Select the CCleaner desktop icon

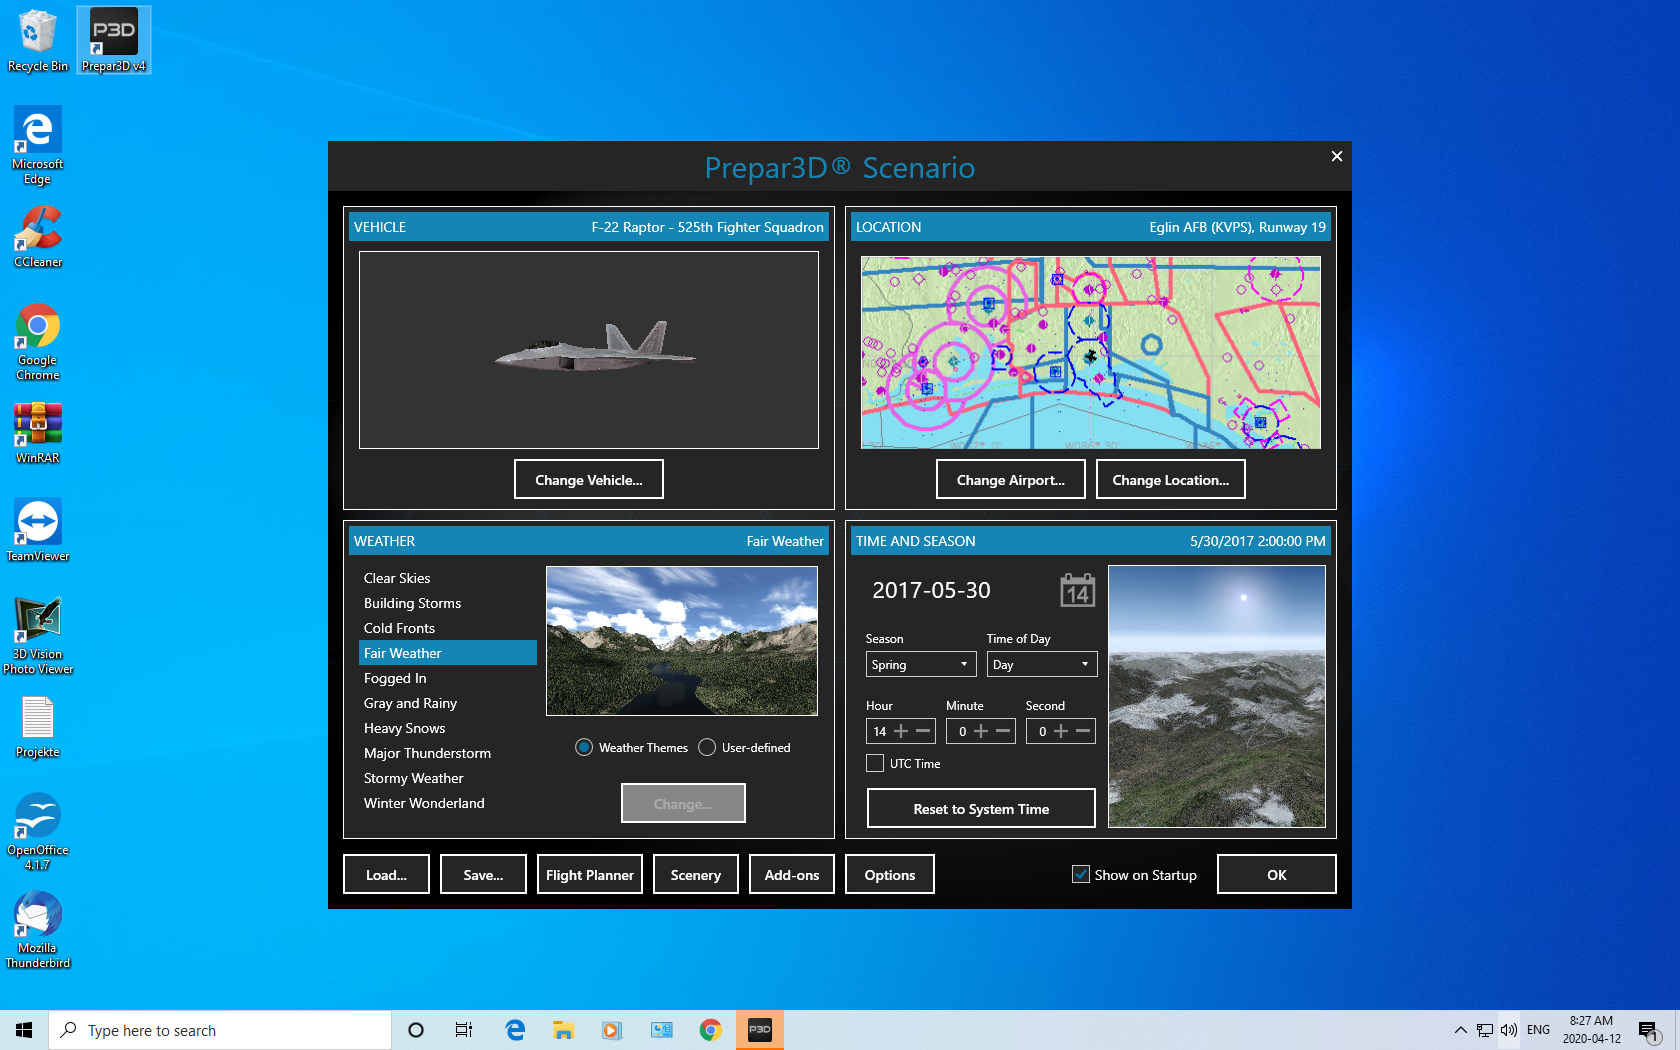click(38, 236)
